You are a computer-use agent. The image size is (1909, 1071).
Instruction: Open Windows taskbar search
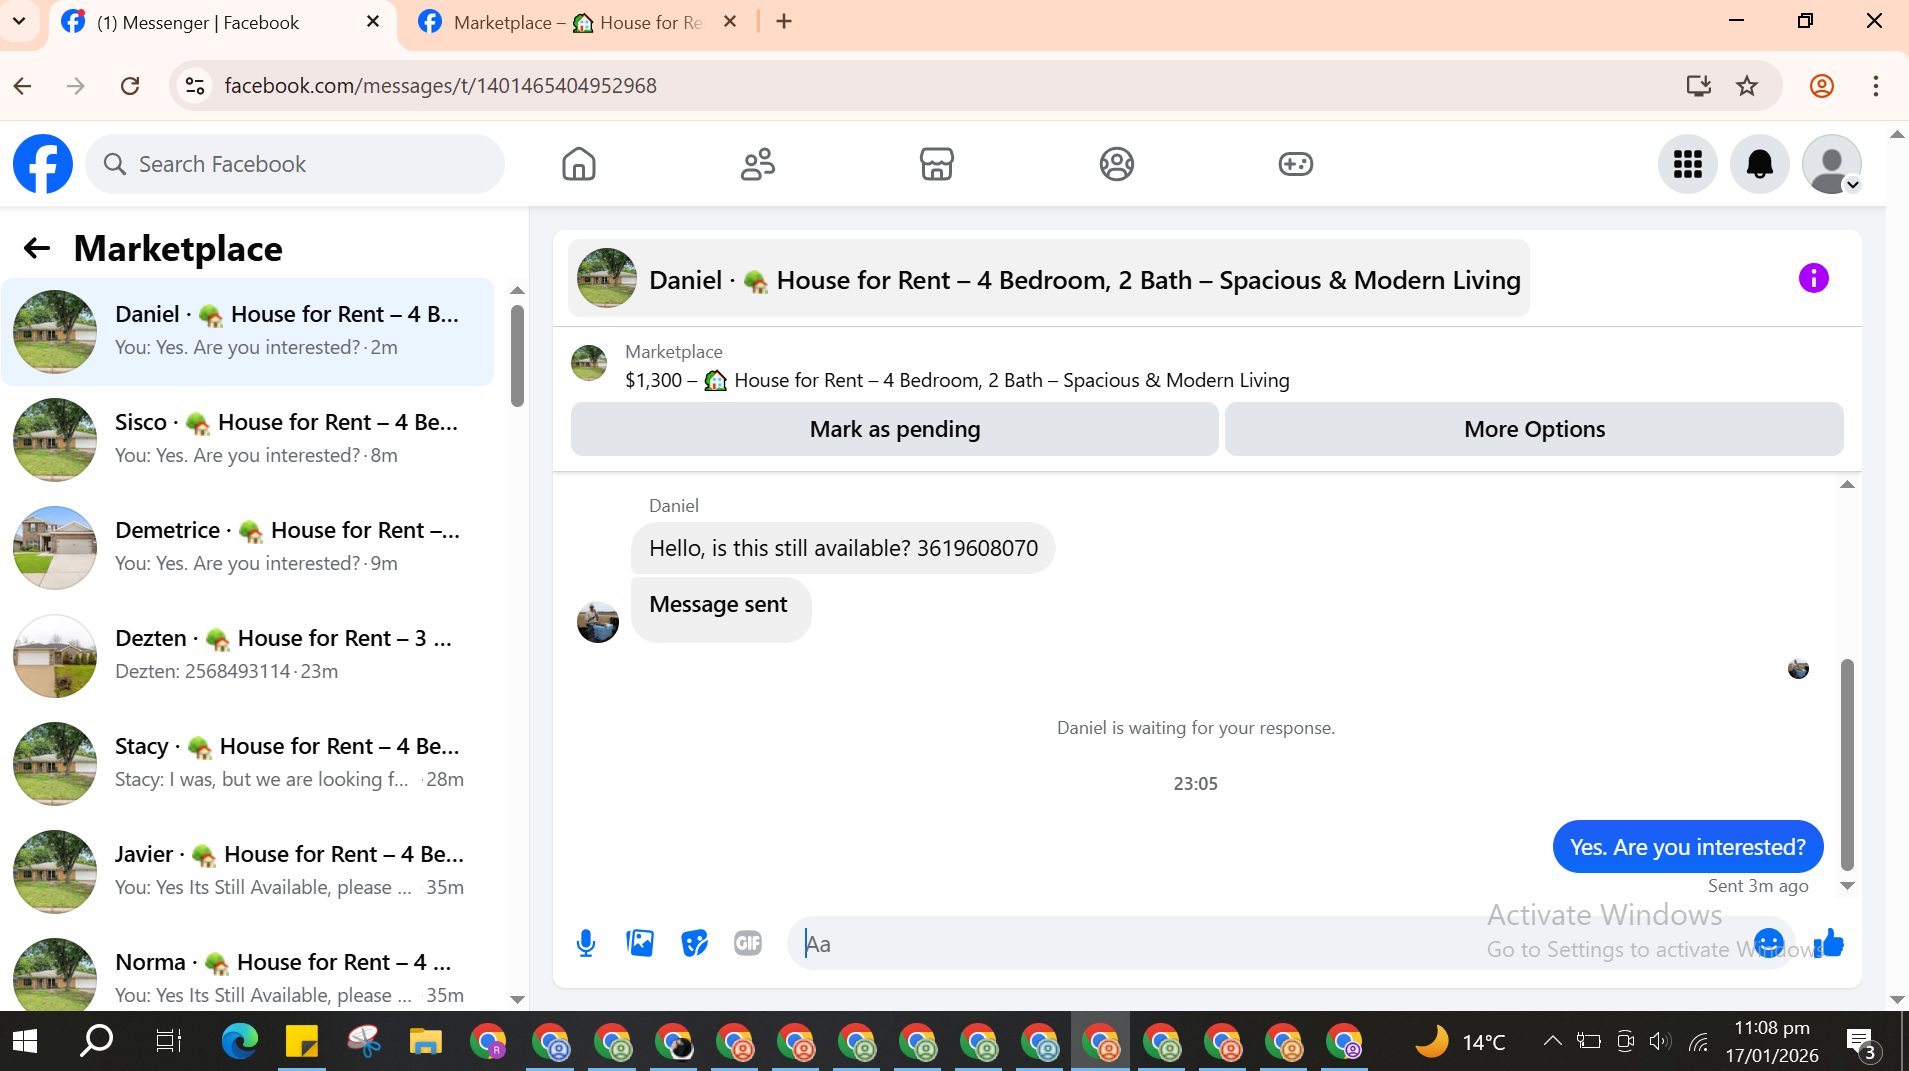tap(97, 1041)
